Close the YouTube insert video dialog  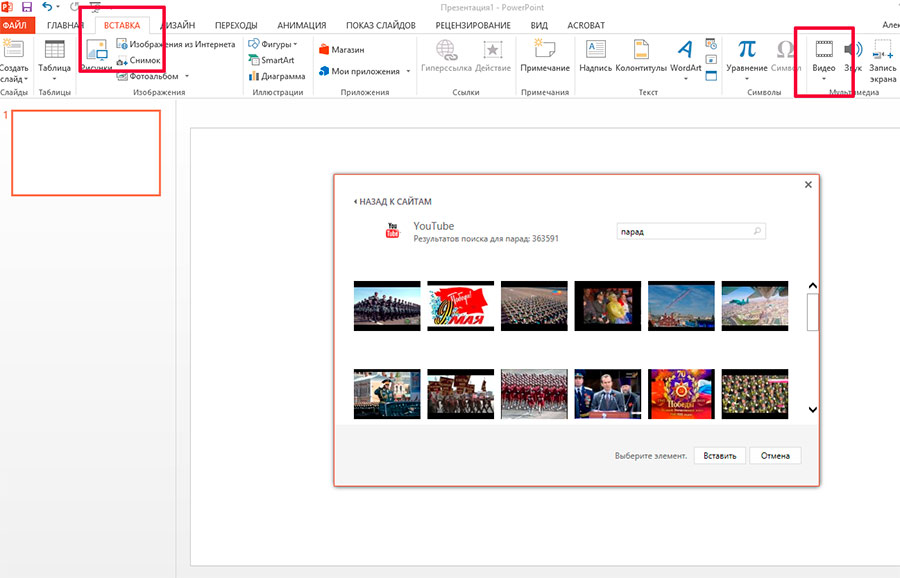point(808,184)
